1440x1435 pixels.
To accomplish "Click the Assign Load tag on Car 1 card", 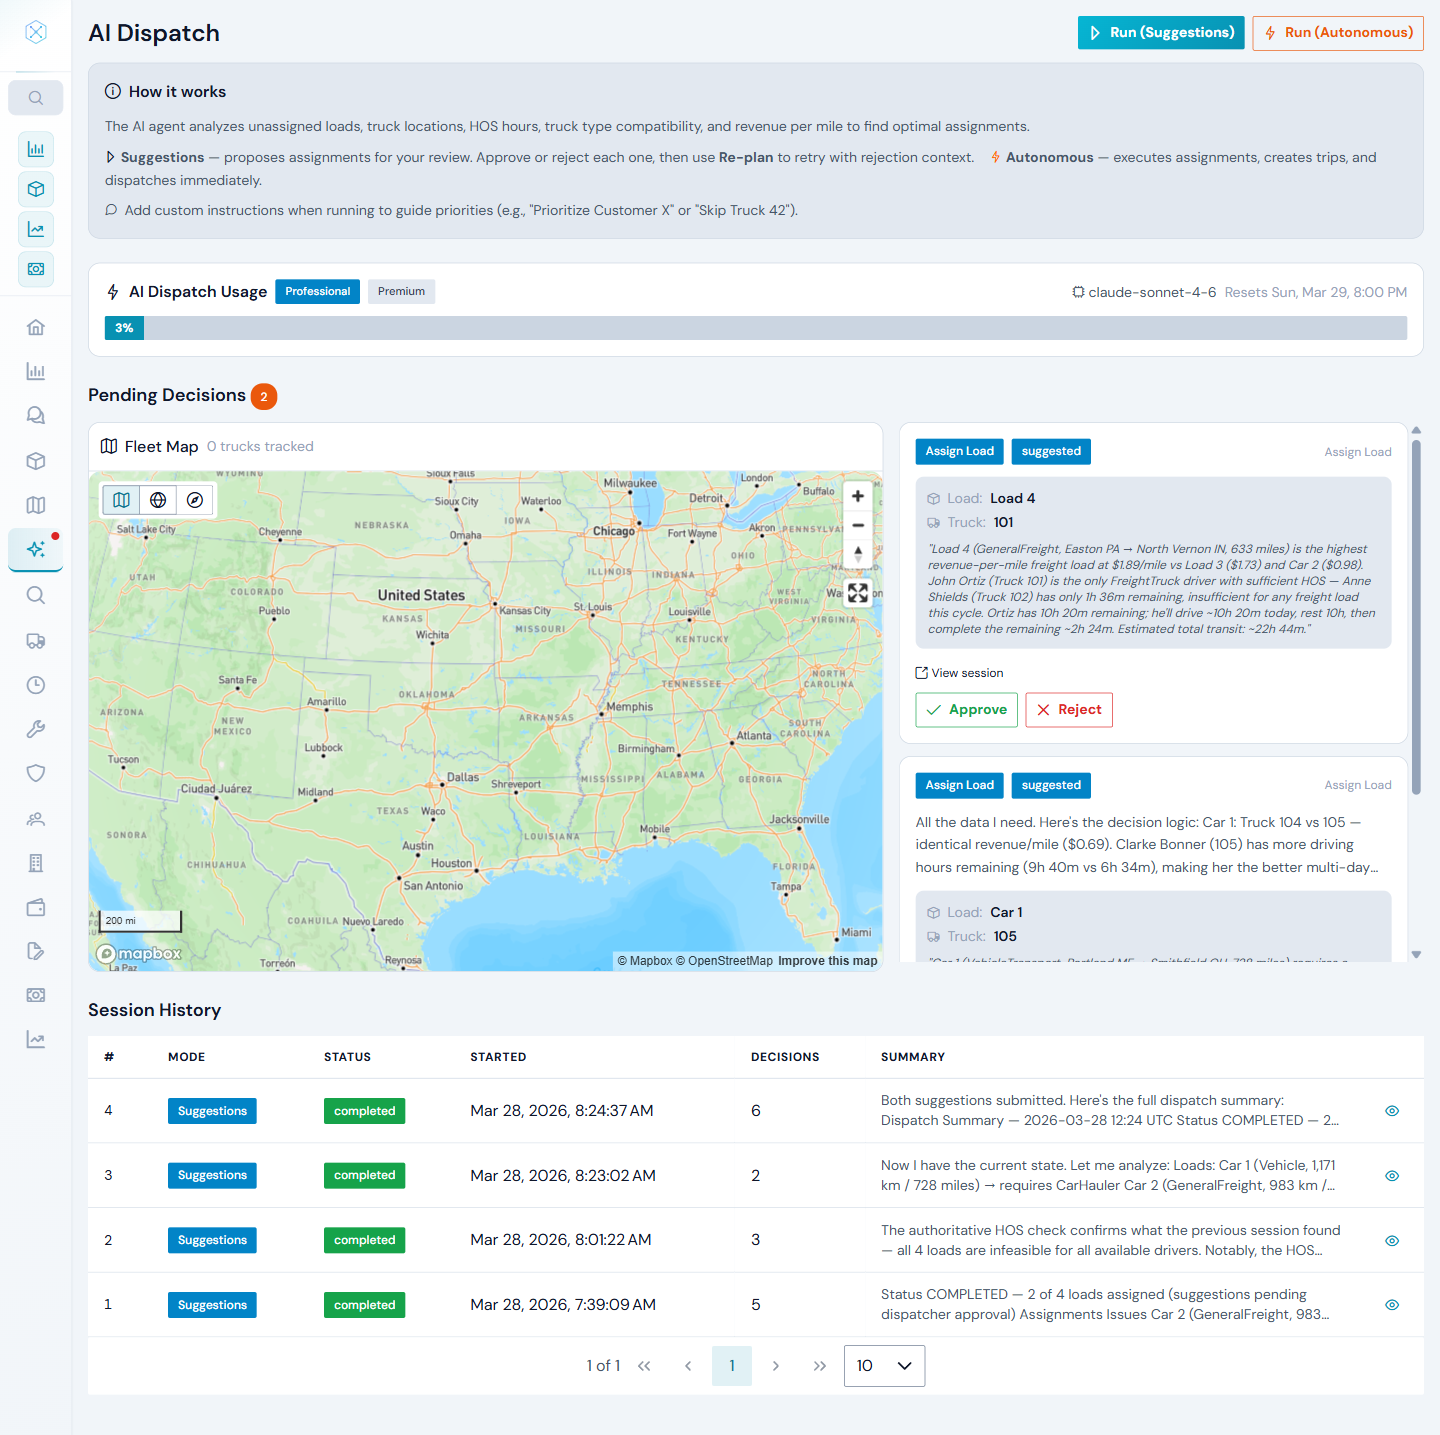I will coord(960,785).
